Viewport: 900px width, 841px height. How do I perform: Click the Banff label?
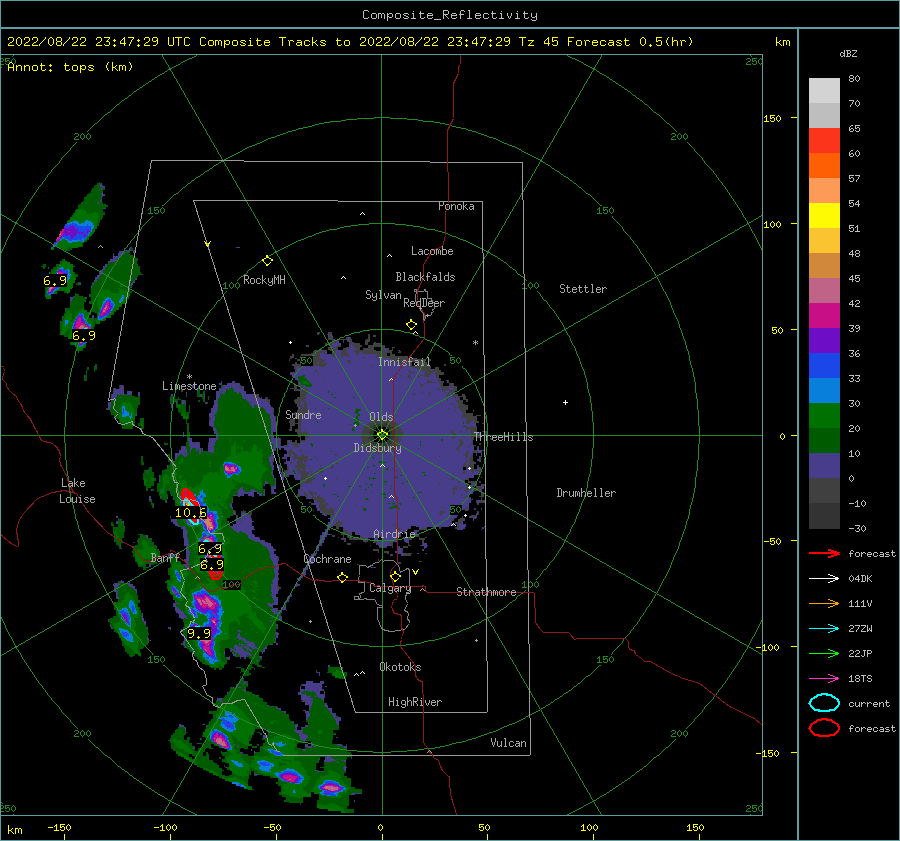165,558
